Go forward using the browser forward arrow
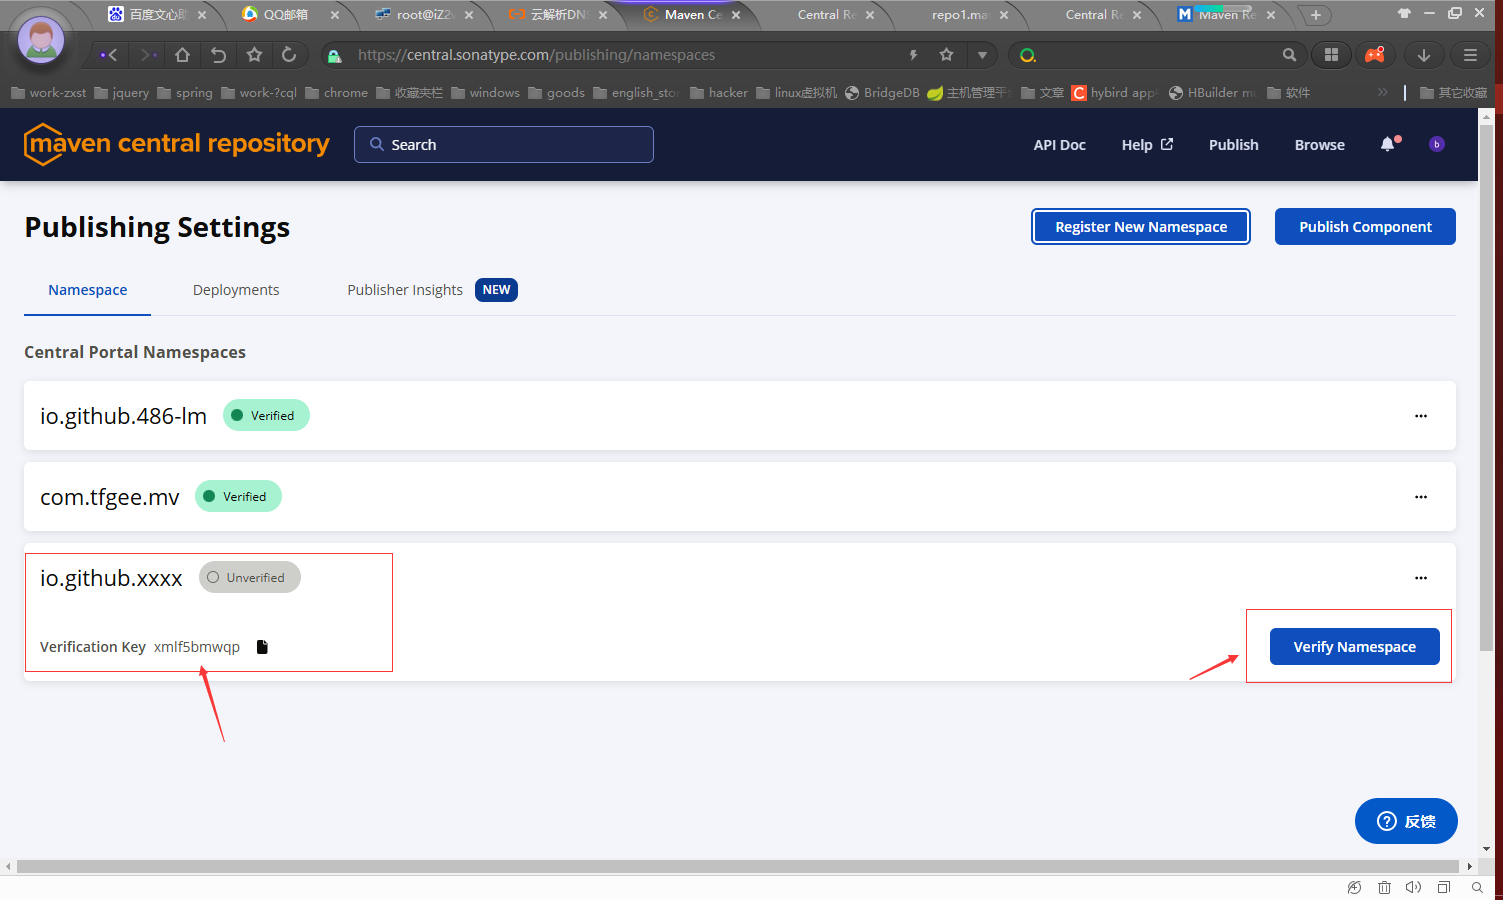Viewport: 1503px width, 900px height. pyautogui.click(x=147, y=55)
